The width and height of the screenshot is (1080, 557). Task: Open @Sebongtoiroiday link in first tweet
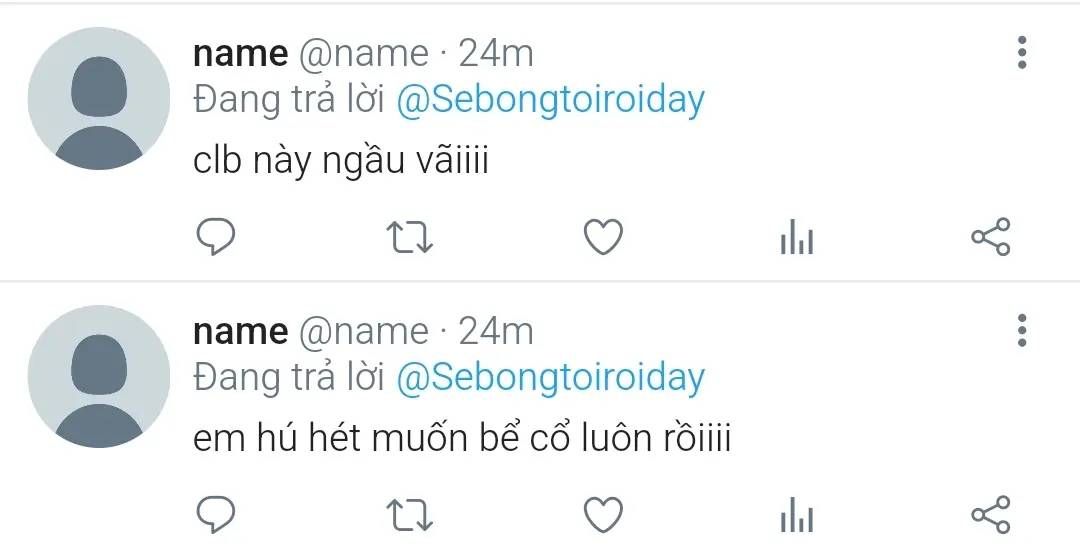coord(550,101)
